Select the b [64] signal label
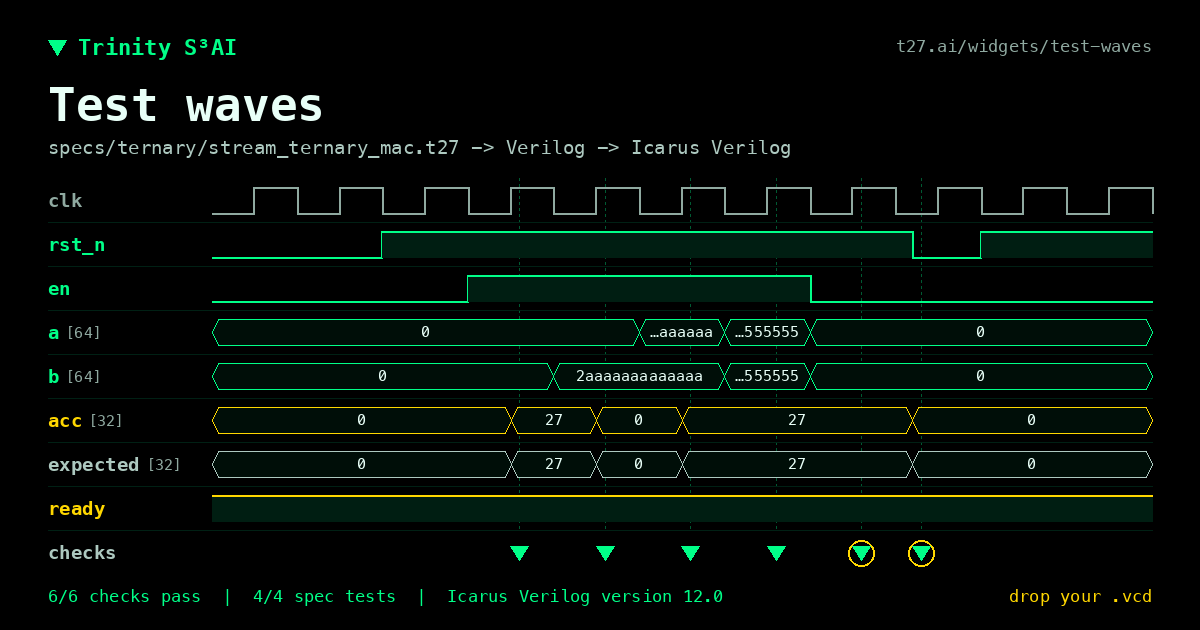 pyautogui.click(x=74, y=377)
